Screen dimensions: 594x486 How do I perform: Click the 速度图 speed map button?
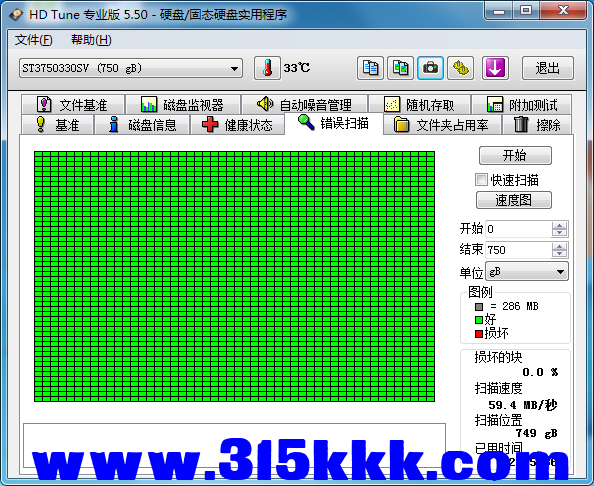514,200
